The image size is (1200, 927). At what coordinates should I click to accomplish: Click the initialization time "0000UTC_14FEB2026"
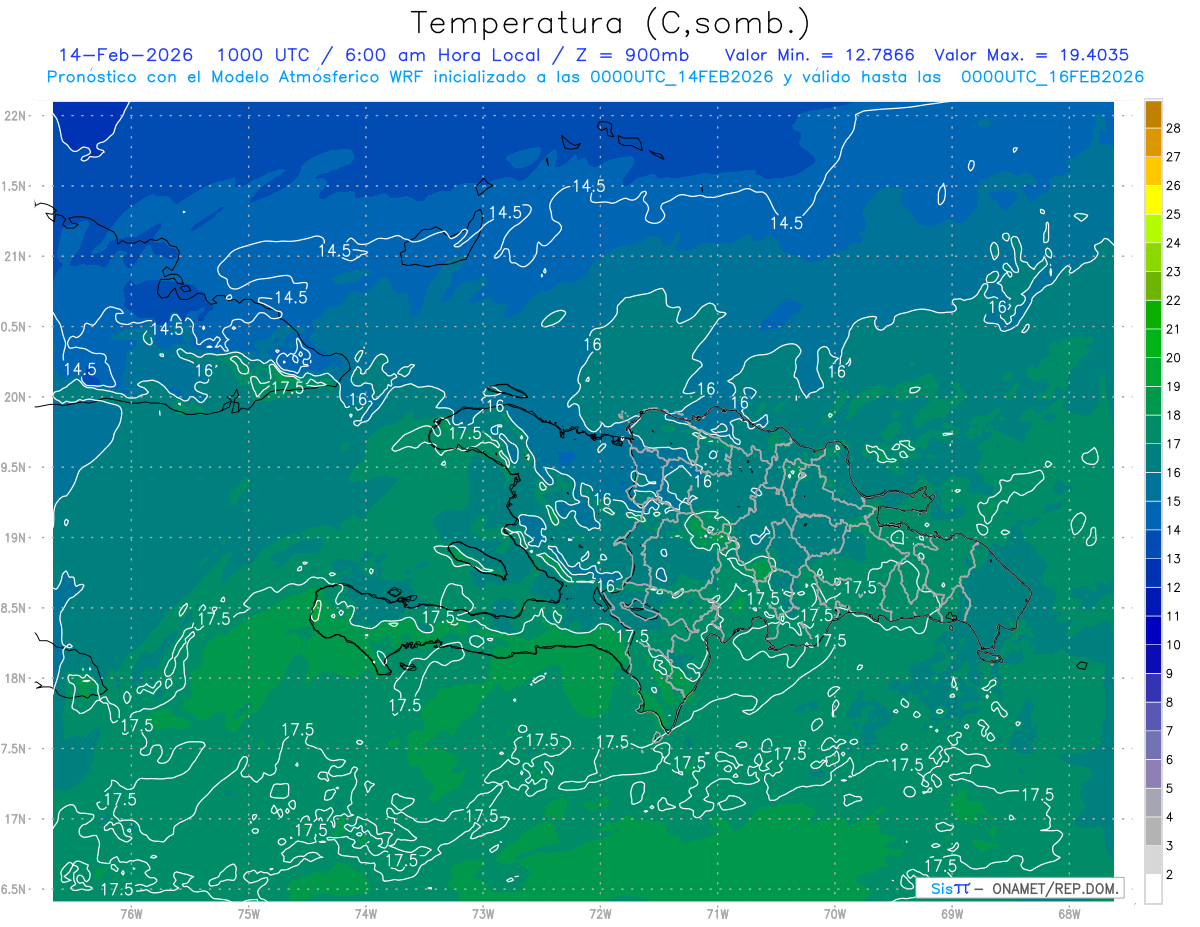tap(682, 77)
